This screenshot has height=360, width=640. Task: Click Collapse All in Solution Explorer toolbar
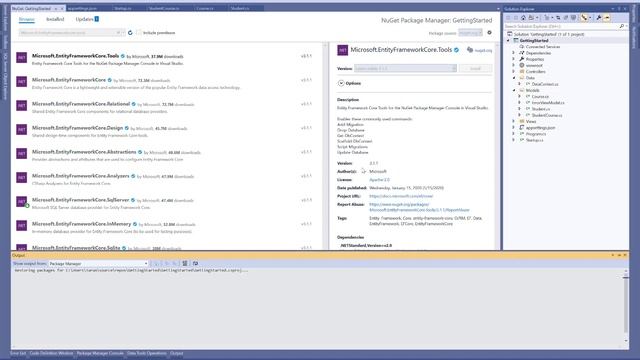coord(566,18)
